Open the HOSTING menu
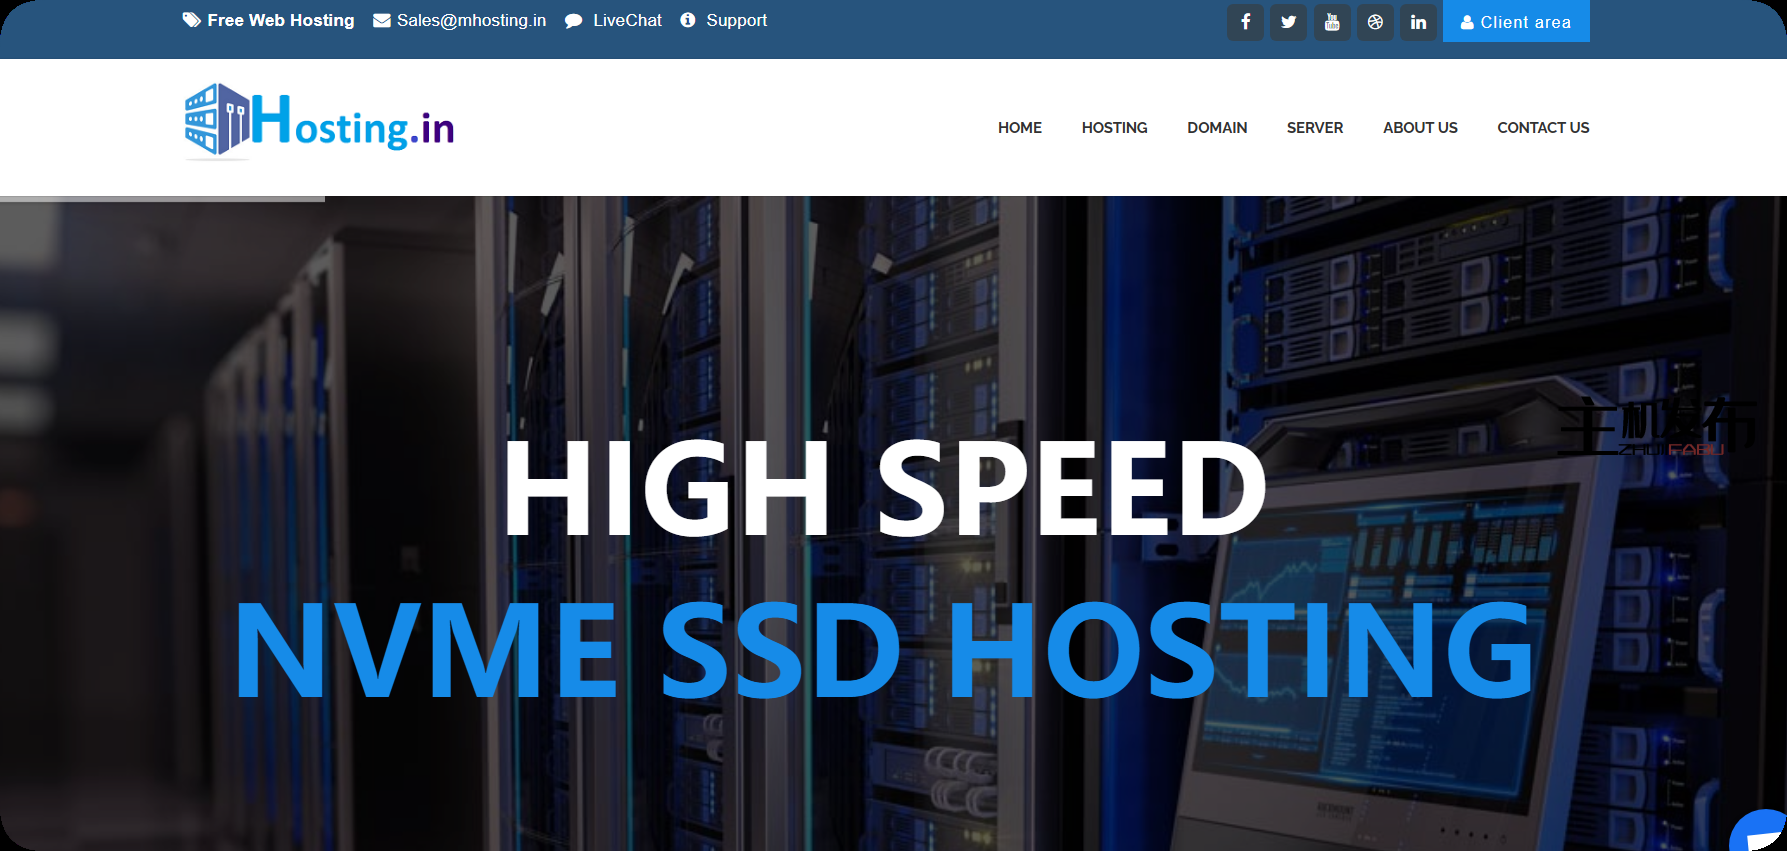Viewport: 1787px width, 851px height. 1114,128
